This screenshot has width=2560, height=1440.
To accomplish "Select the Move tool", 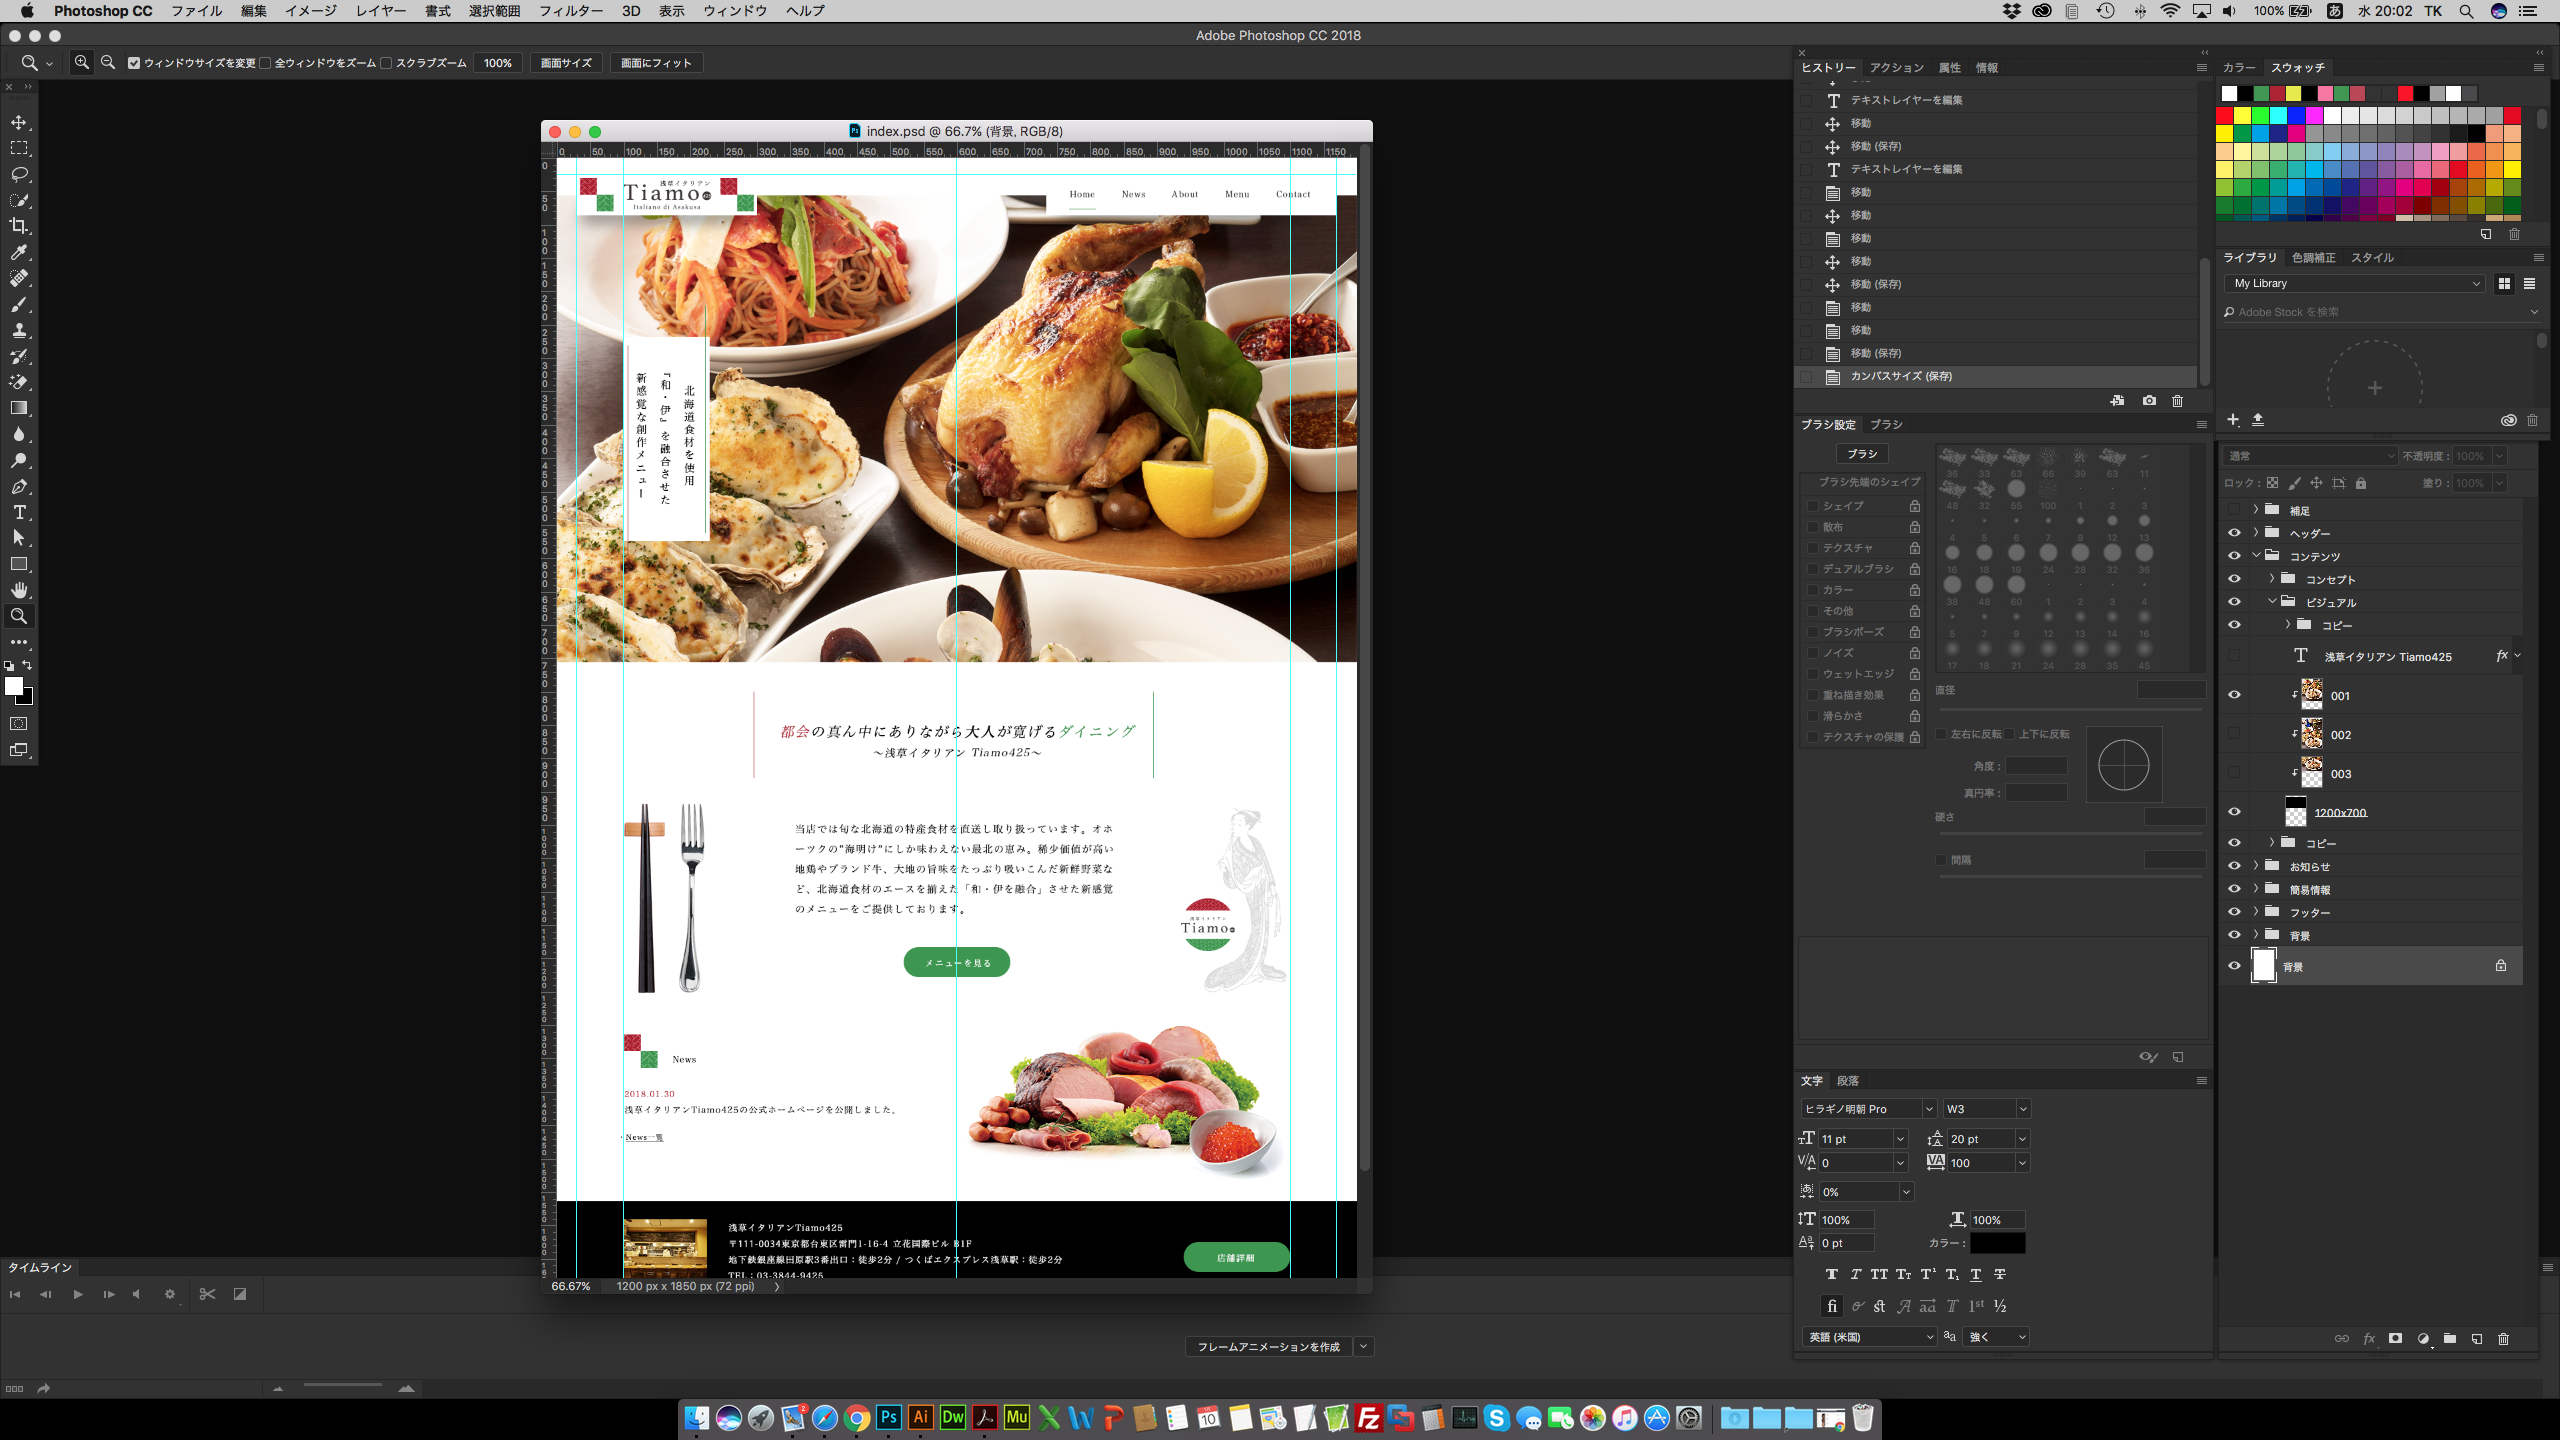I will tap(19, 122).
